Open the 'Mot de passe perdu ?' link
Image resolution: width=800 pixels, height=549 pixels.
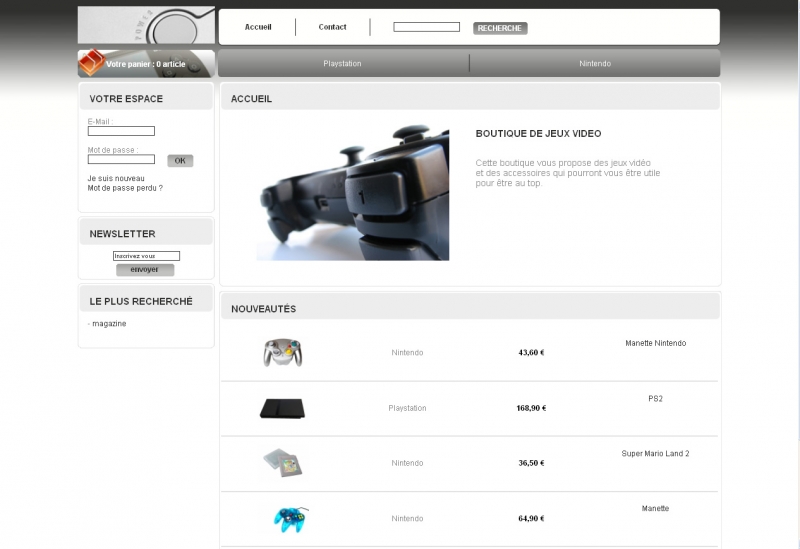pos(125,188)
